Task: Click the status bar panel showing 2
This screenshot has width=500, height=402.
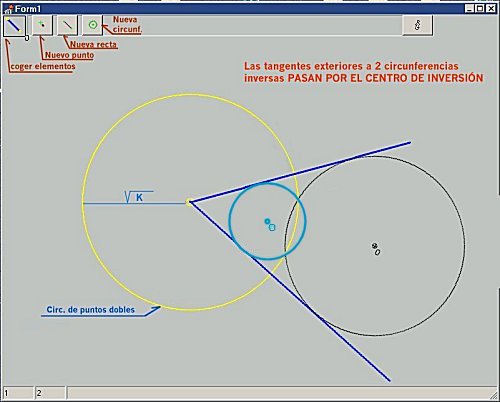Action: click(x=50, y=393)
